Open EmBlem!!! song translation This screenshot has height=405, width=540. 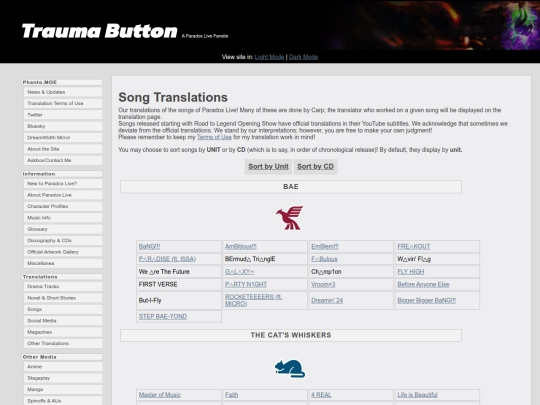click(x=325, y=247)
